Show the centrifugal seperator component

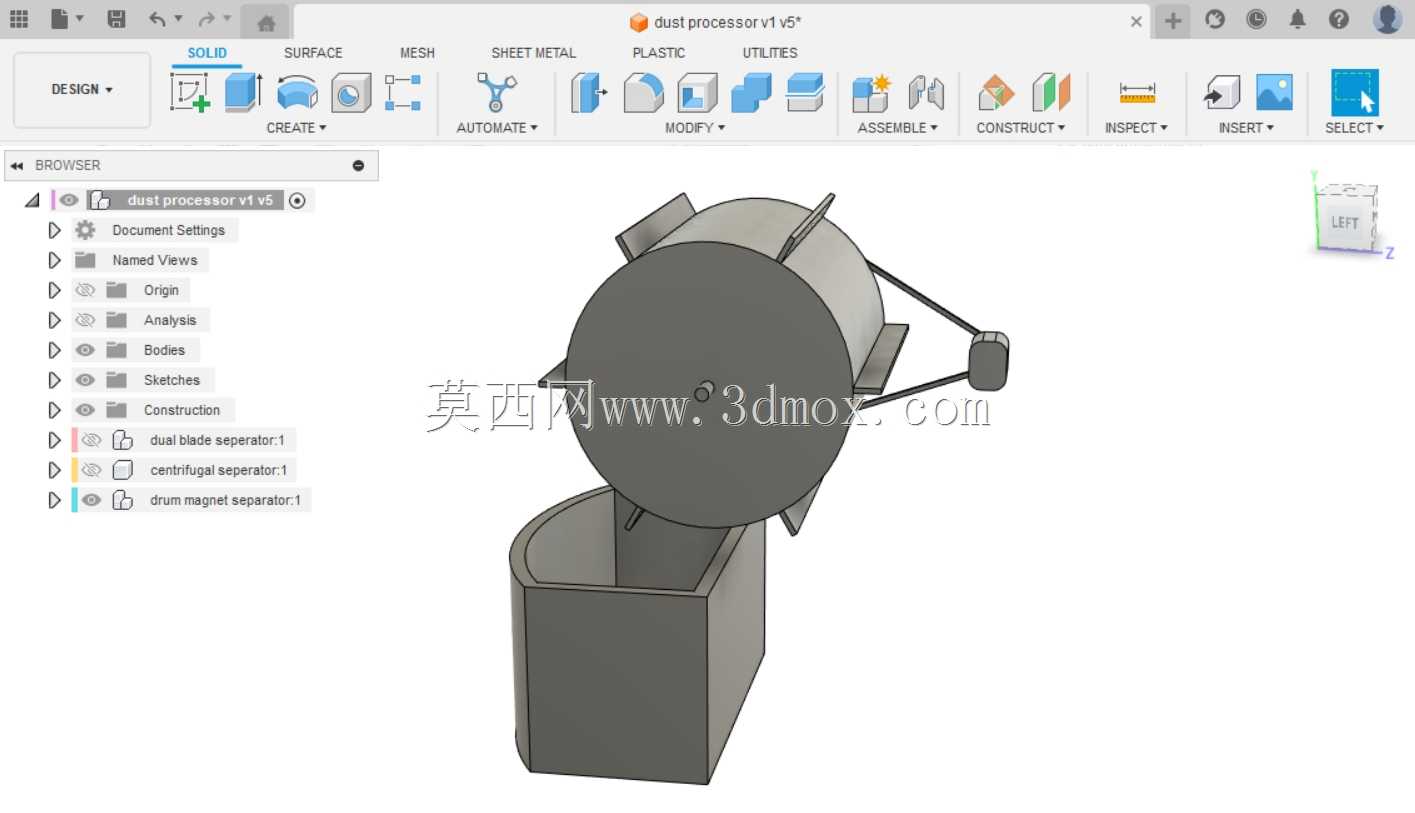point(92,470)
